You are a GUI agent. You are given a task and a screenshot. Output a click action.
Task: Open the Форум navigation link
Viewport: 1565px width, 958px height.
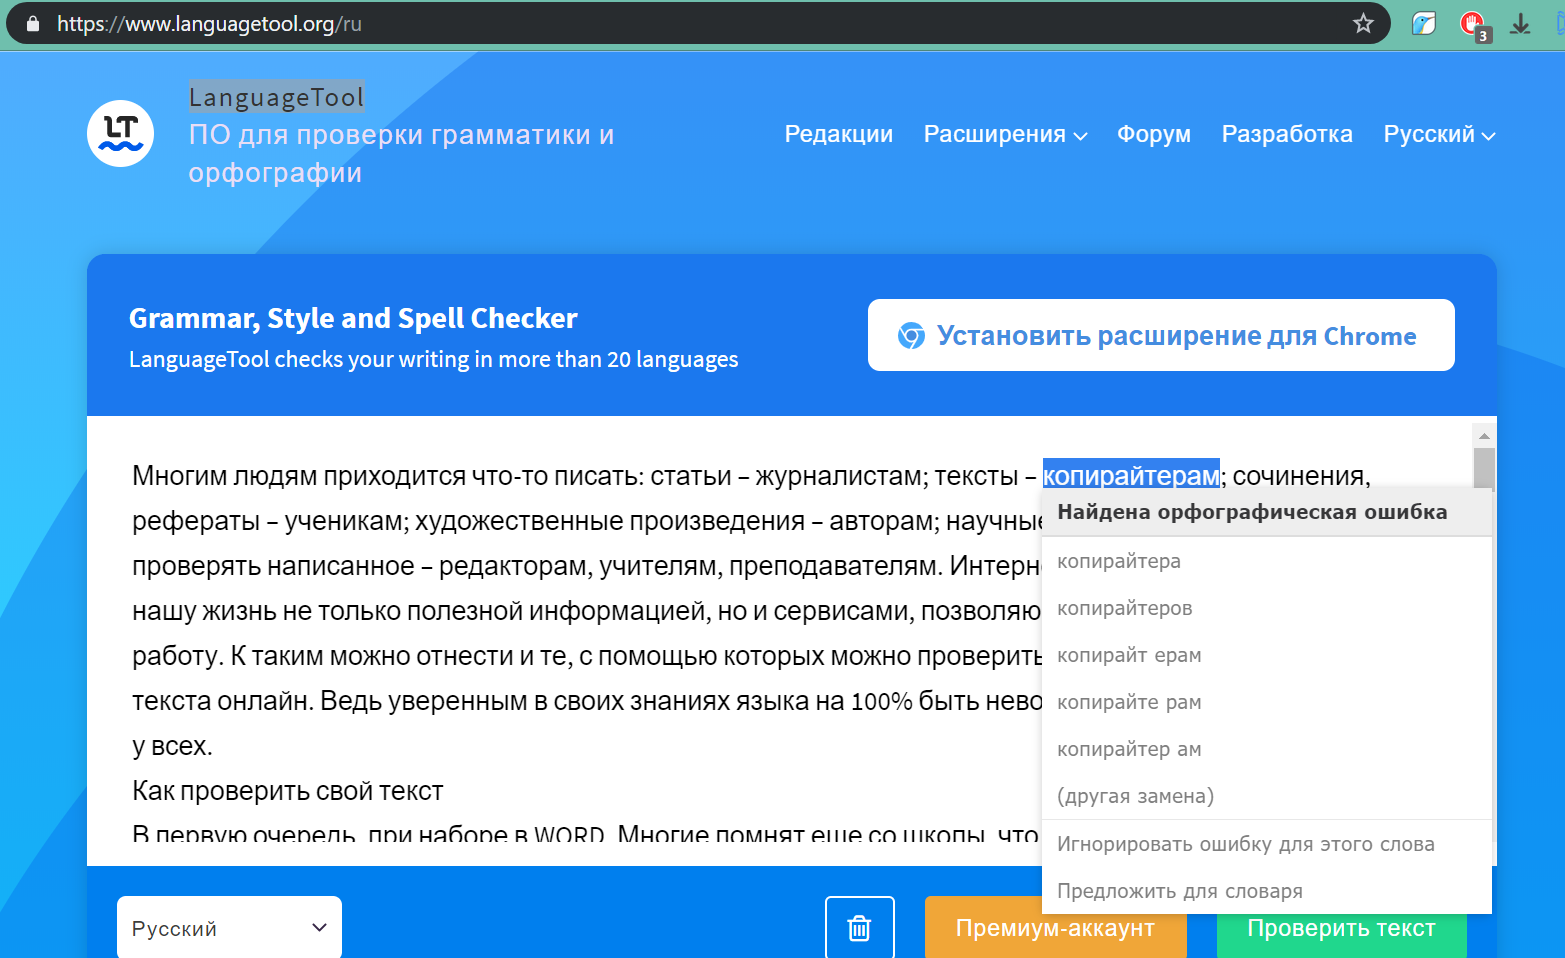[1154, 134]
